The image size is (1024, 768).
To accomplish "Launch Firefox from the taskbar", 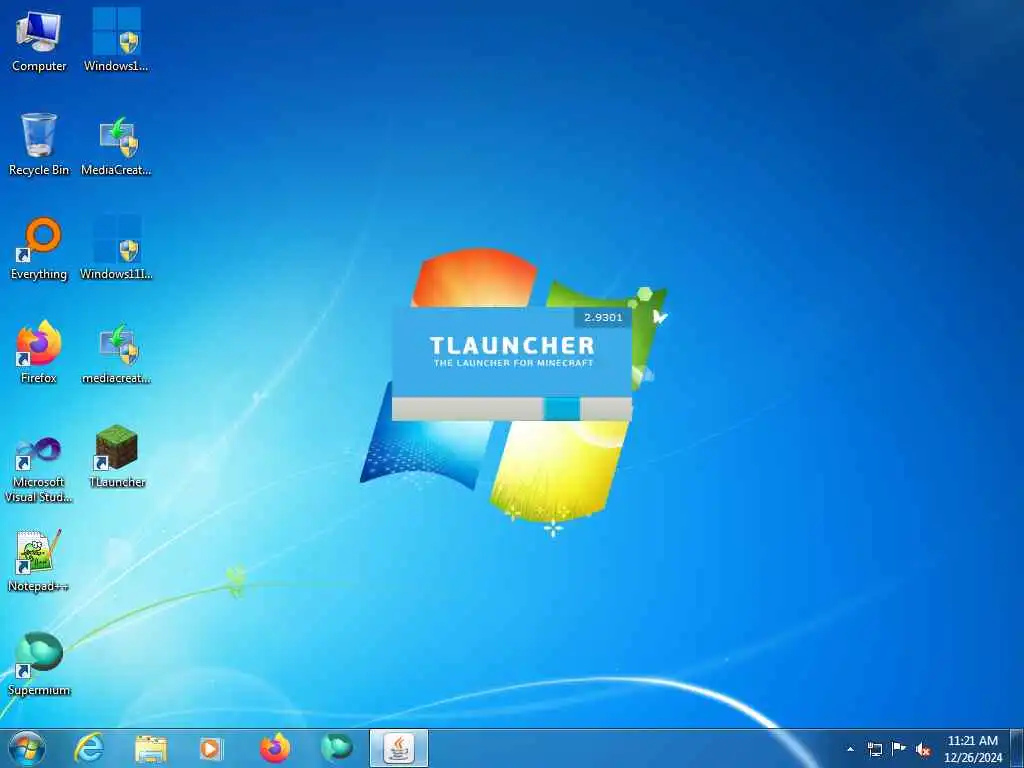I will [275, 748].
